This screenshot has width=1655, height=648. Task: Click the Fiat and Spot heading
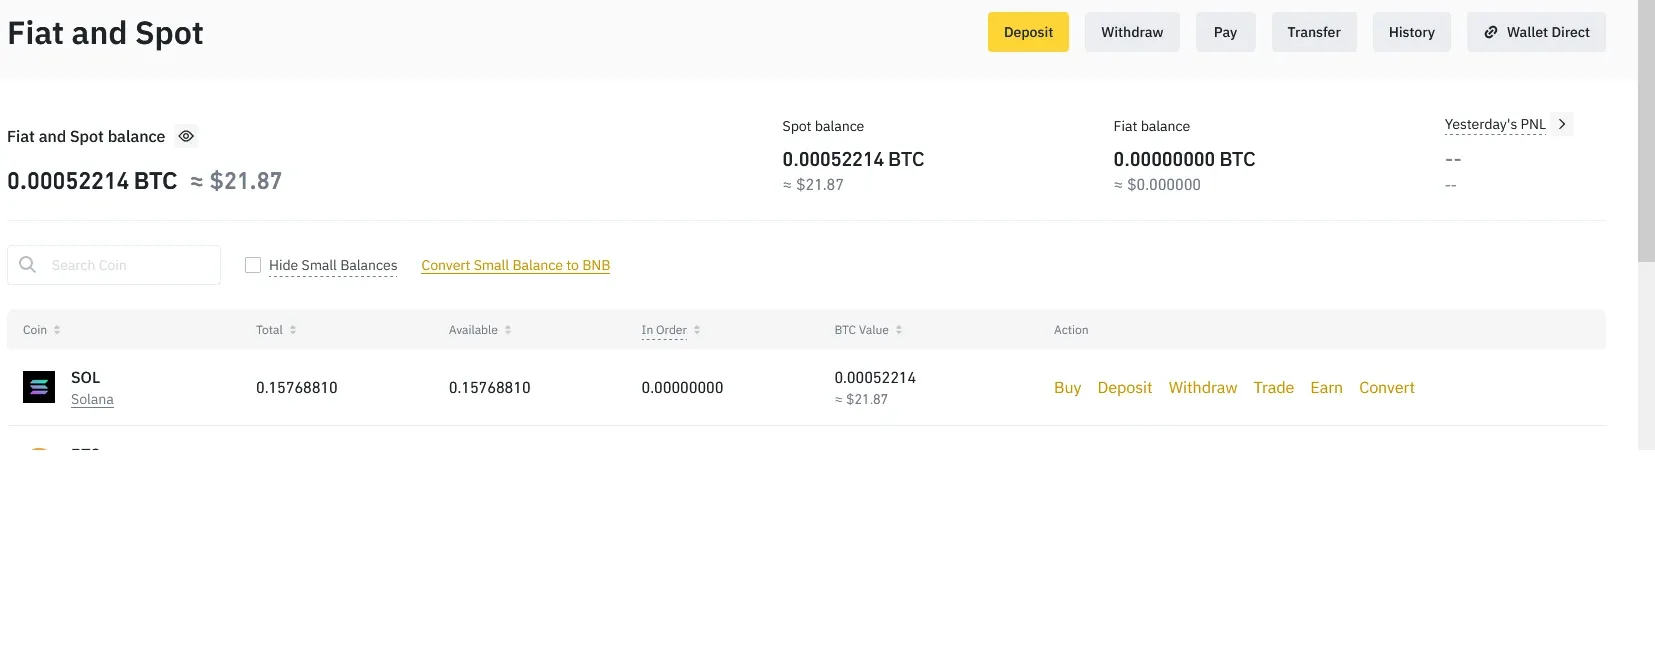[105, 33]
